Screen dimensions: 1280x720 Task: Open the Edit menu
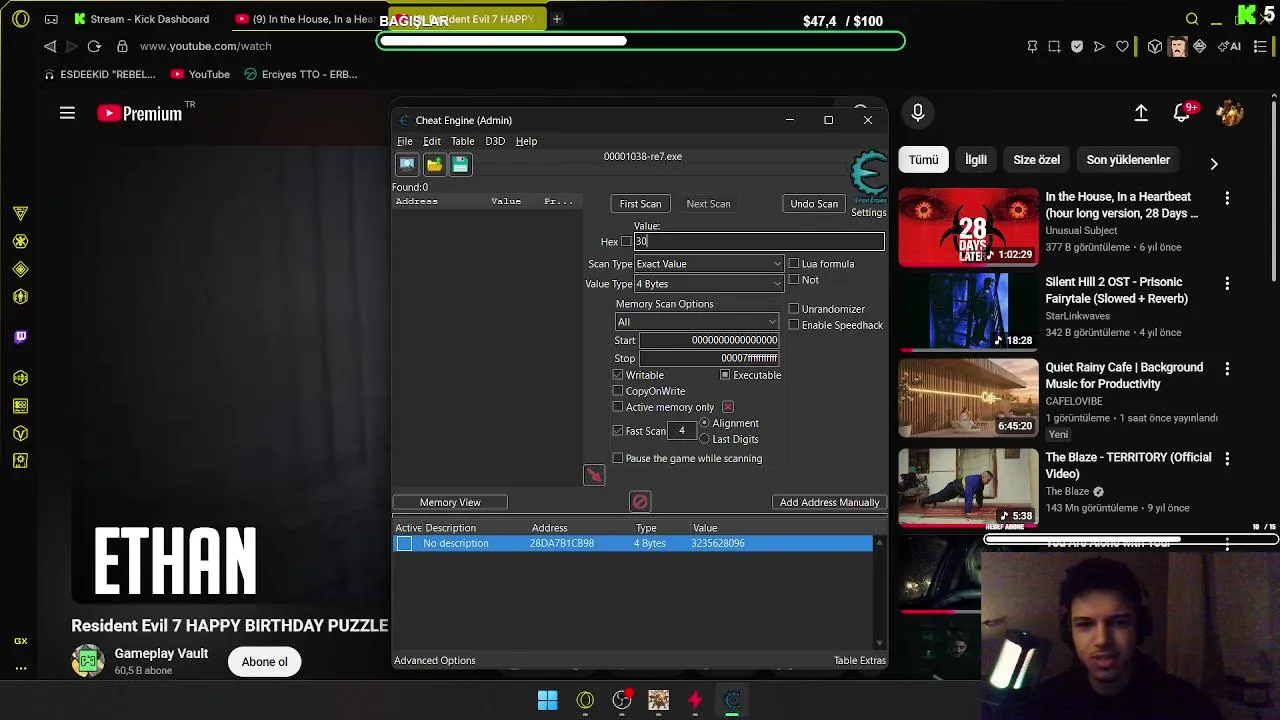pos(432,141)
